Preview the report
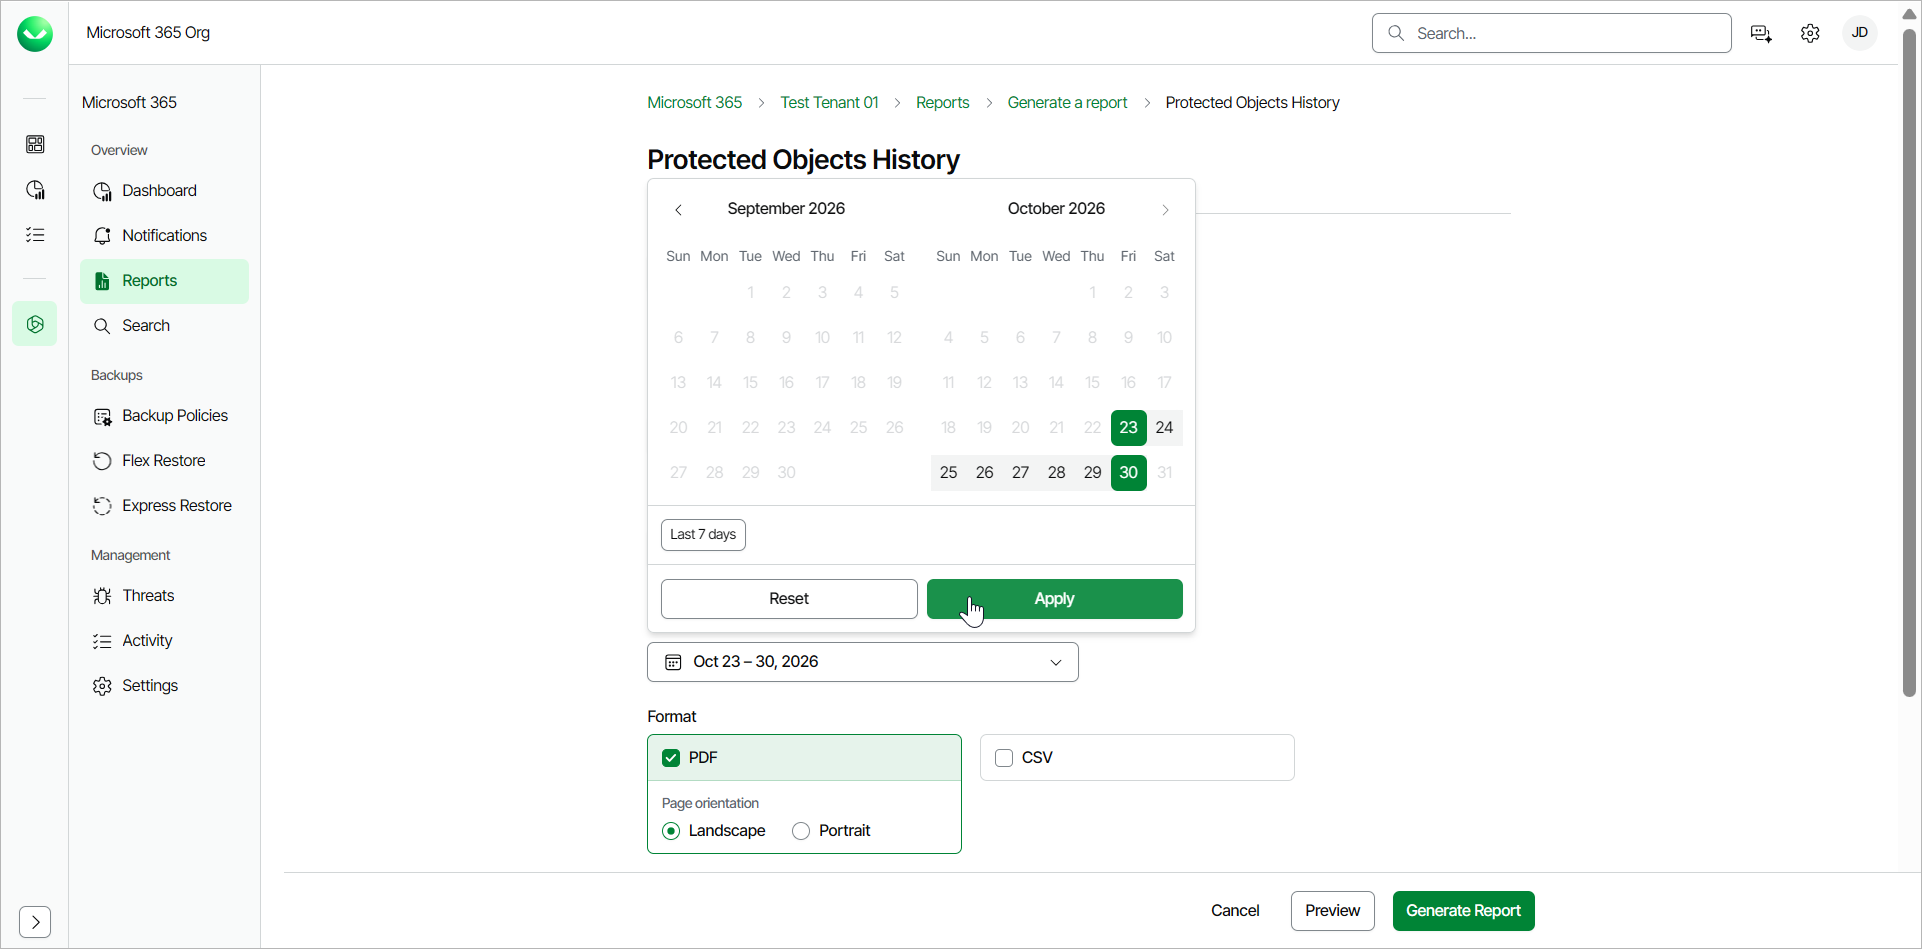The width and height of the screenshot is (1922, 949). [1332, 911]
